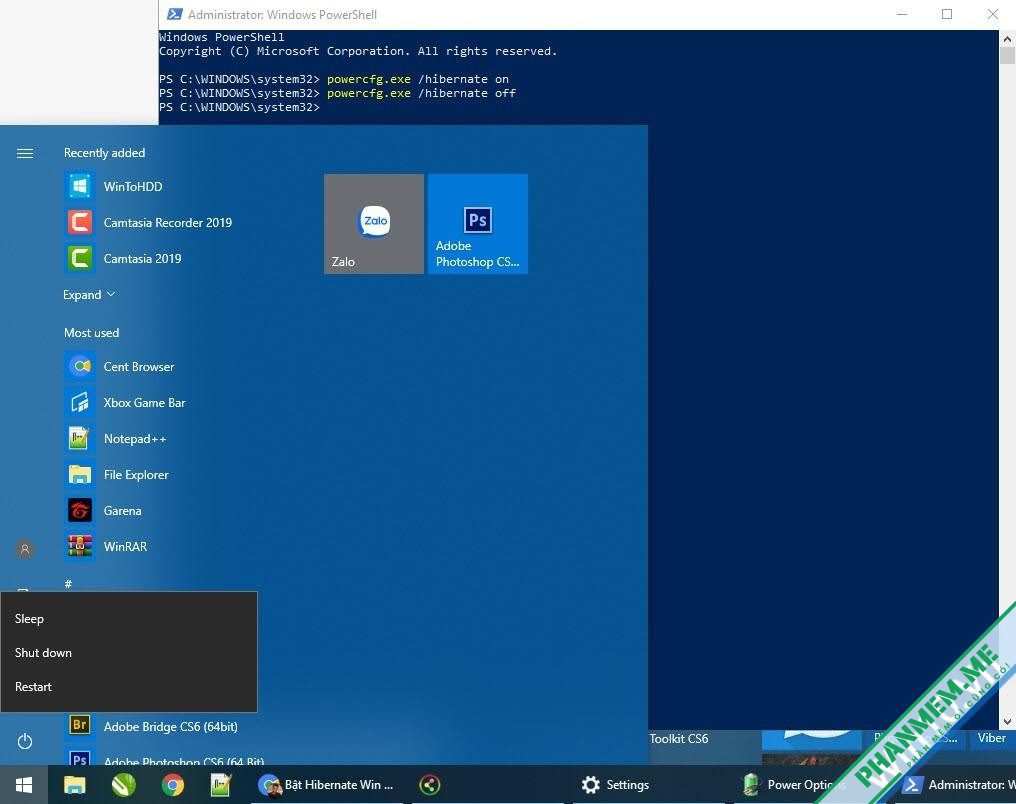Image resolution: width=1016 pixels, height=804 pixels.
Task: Launch Camtasia Recorder 2019 icon
Action: coord(80,222)
